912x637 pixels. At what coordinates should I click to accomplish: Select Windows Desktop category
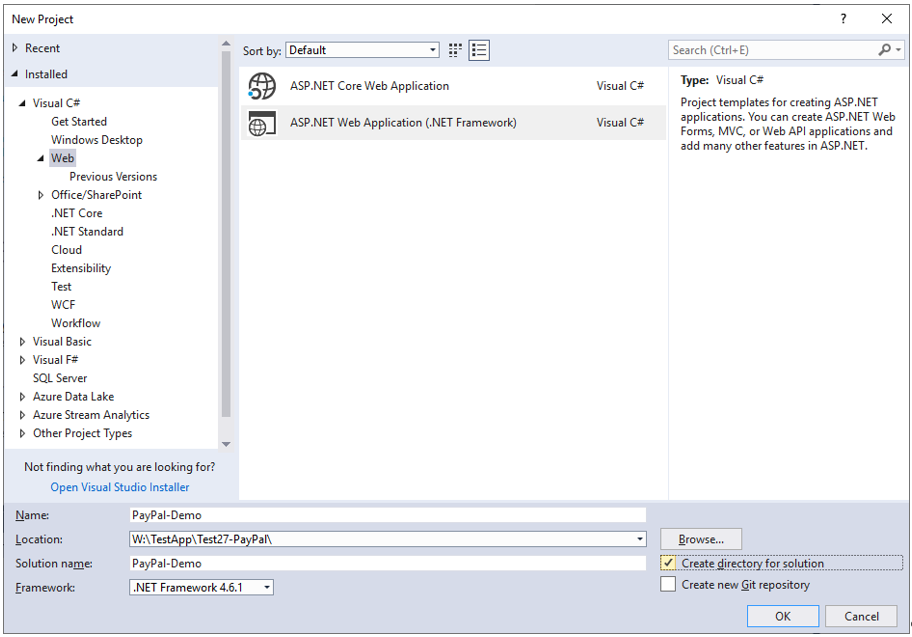pyautogui.click(x=97, y=140)
